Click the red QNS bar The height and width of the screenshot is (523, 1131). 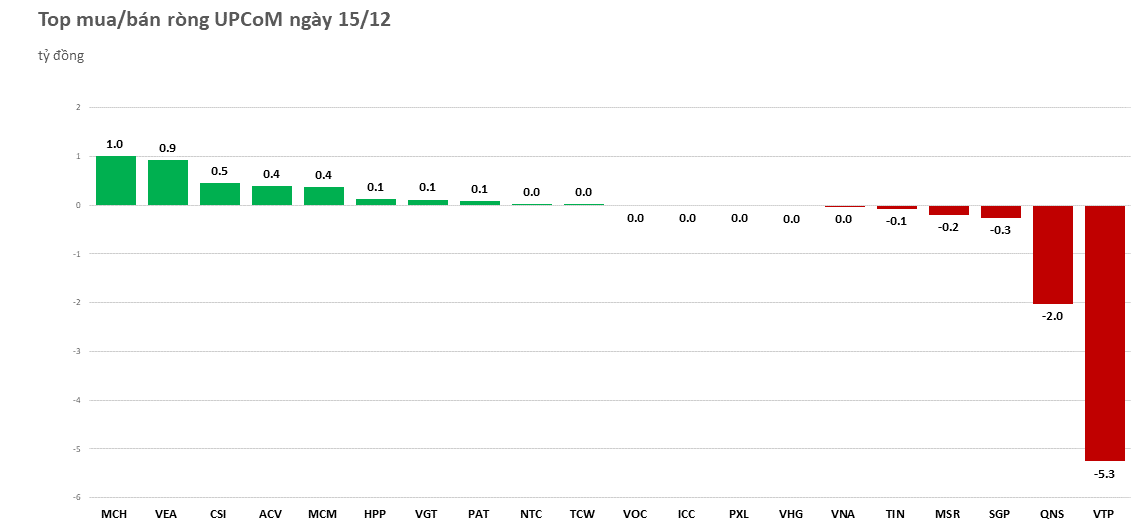(x=1052, y=254)
